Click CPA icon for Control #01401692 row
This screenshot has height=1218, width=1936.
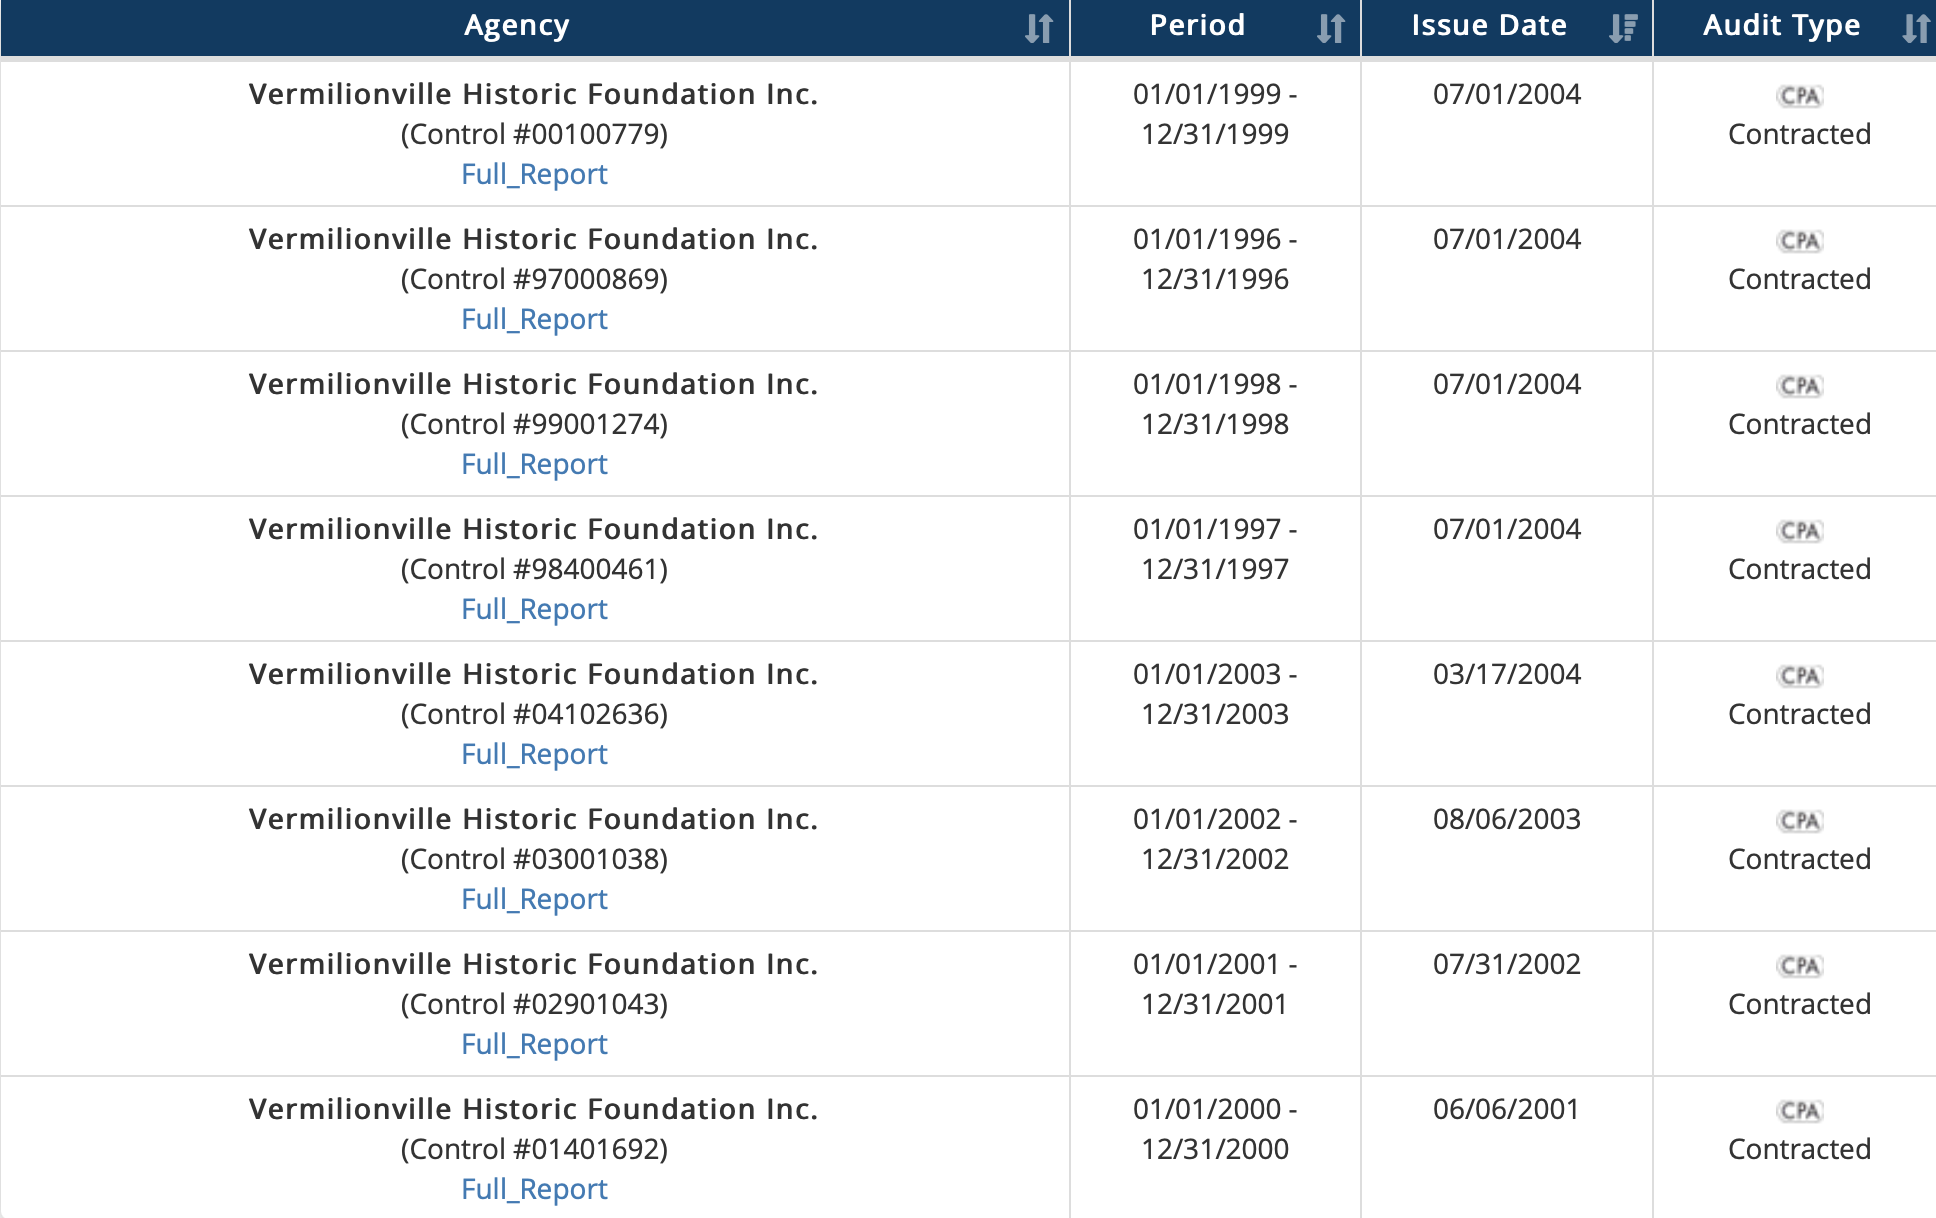1799,1111
